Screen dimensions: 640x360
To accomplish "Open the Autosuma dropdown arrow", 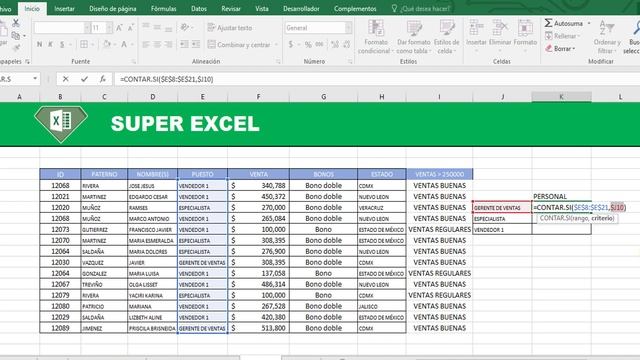I will (589, 24).
